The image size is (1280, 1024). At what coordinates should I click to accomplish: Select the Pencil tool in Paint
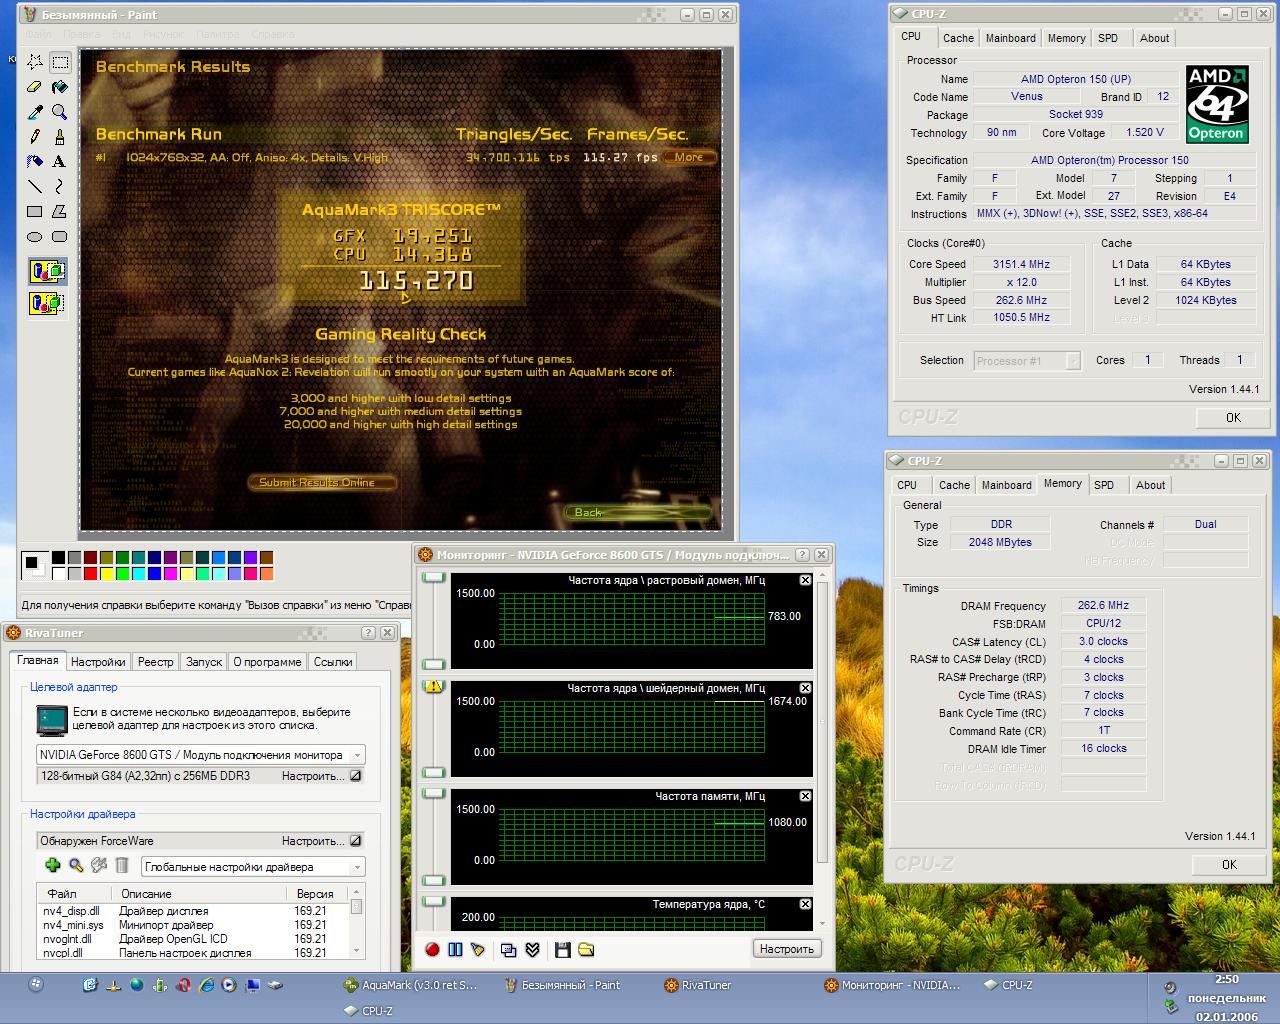(x=35, y=136)
